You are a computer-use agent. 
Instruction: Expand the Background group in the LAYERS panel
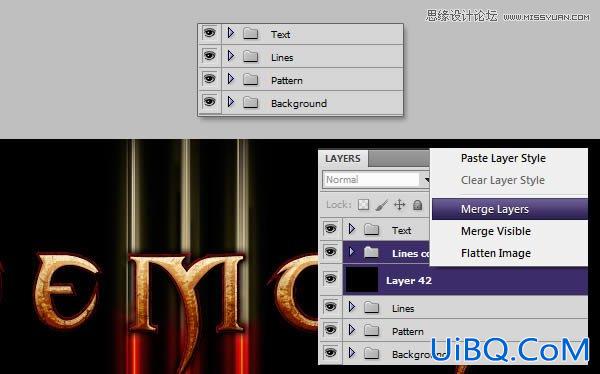(x=352, y=353)
